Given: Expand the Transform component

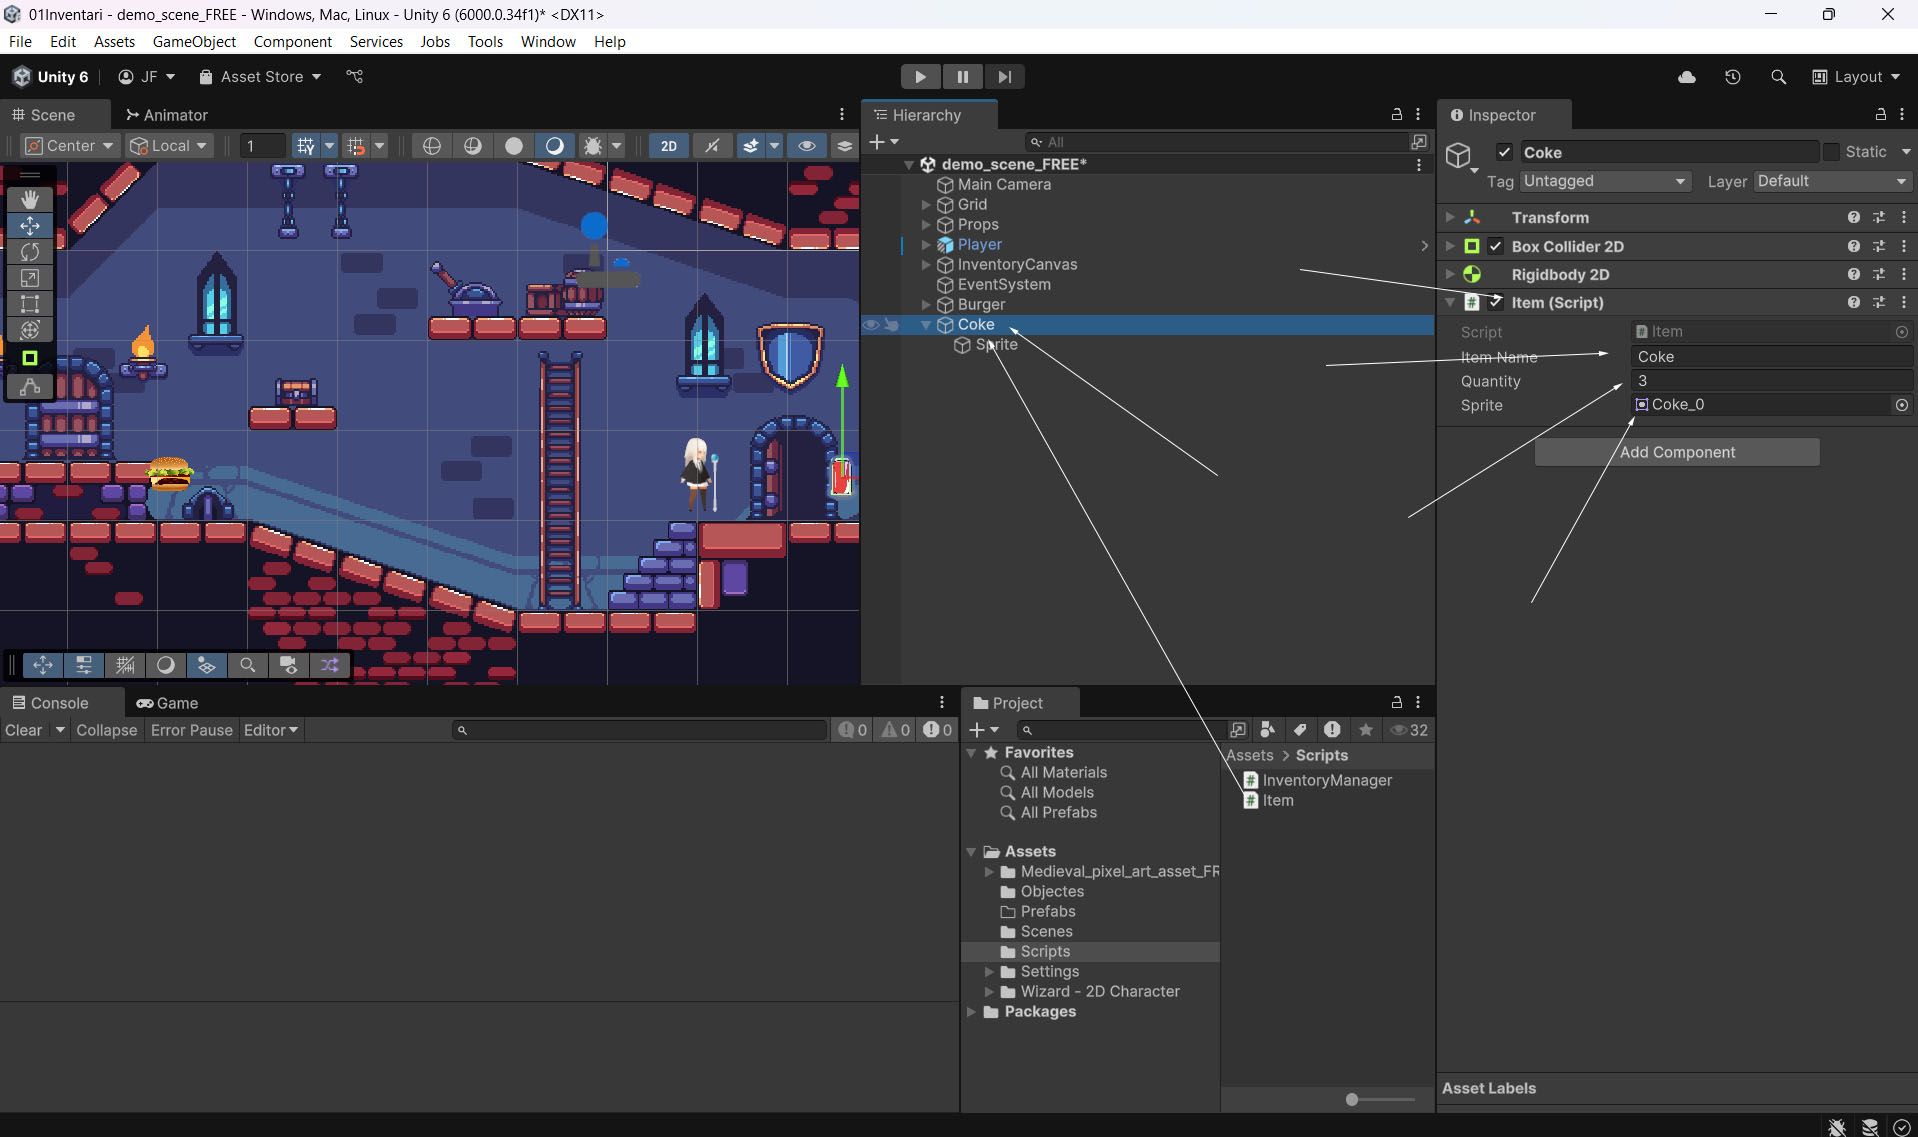Looking at the screenshot, I should click(1449, 217).
